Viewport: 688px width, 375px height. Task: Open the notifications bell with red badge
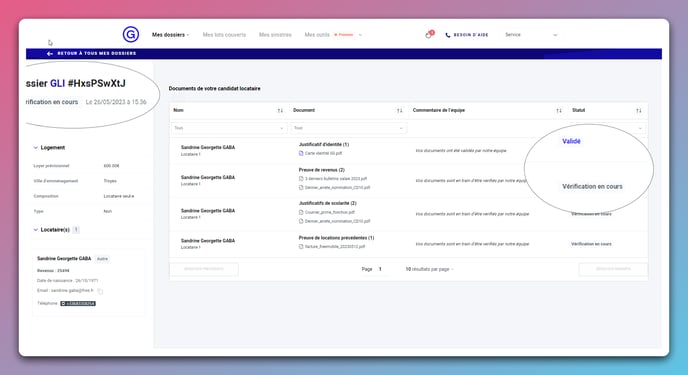pos(429,35)
